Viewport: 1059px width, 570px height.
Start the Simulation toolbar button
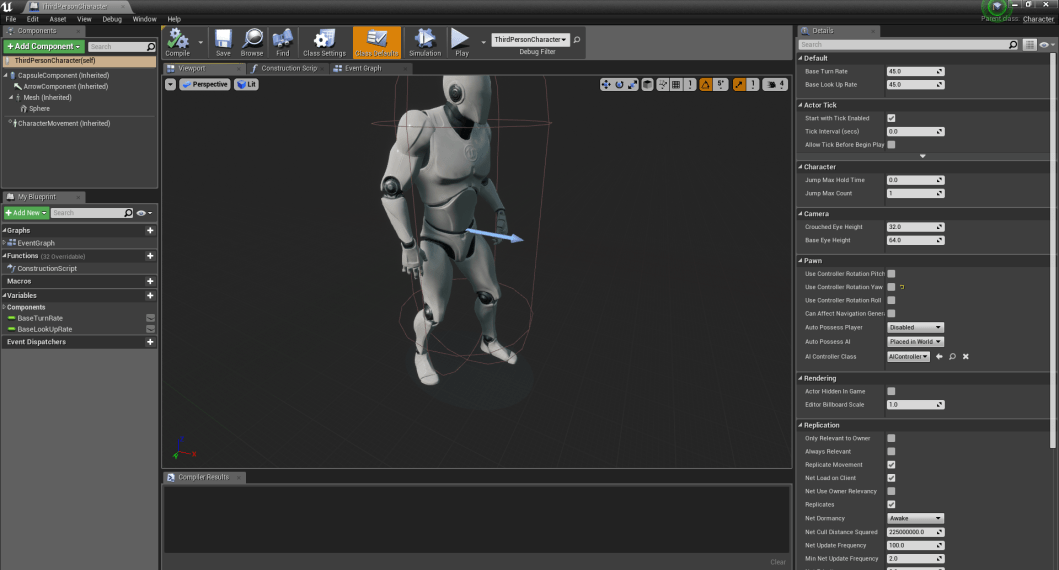pyautogui.click(x=425, y=41)
